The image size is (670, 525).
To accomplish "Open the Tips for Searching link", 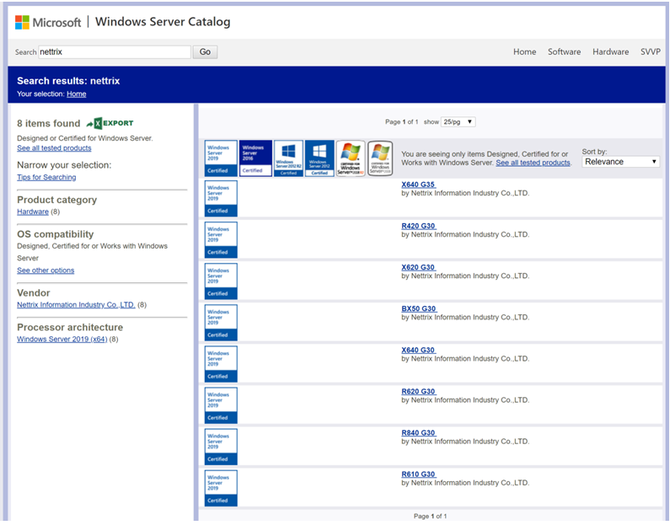I will click(47, 177).
